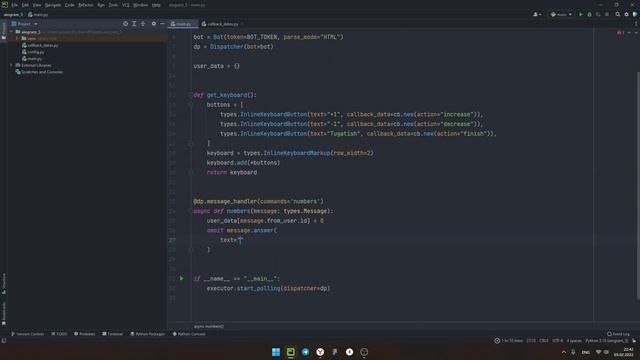Open Version Control tool window
640x360 pixels.
click(x=27, y=334)
